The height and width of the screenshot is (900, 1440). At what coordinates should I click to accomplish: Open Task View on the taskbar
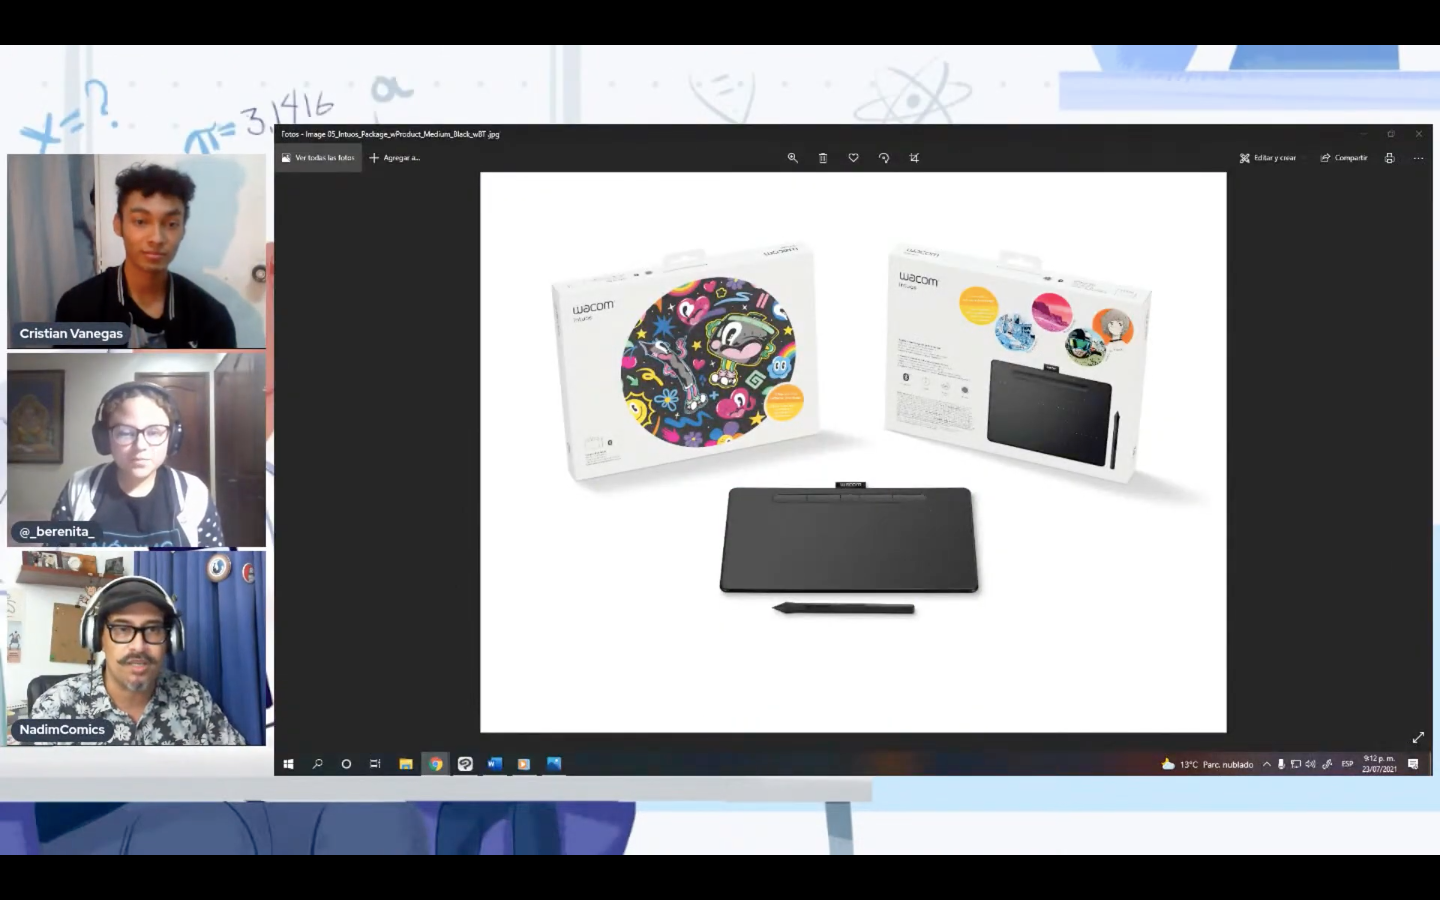click(375, 764)
